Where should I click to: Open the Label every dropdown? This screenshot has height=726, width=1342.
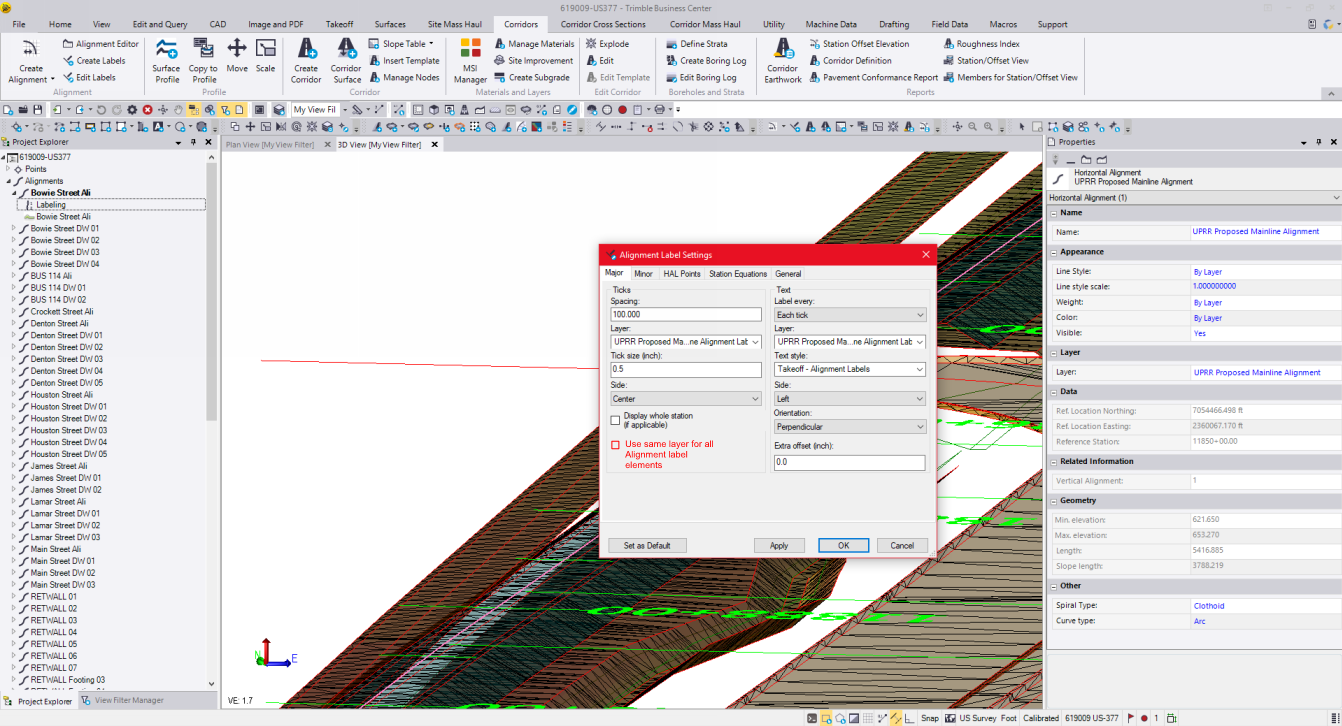(850, 315)
